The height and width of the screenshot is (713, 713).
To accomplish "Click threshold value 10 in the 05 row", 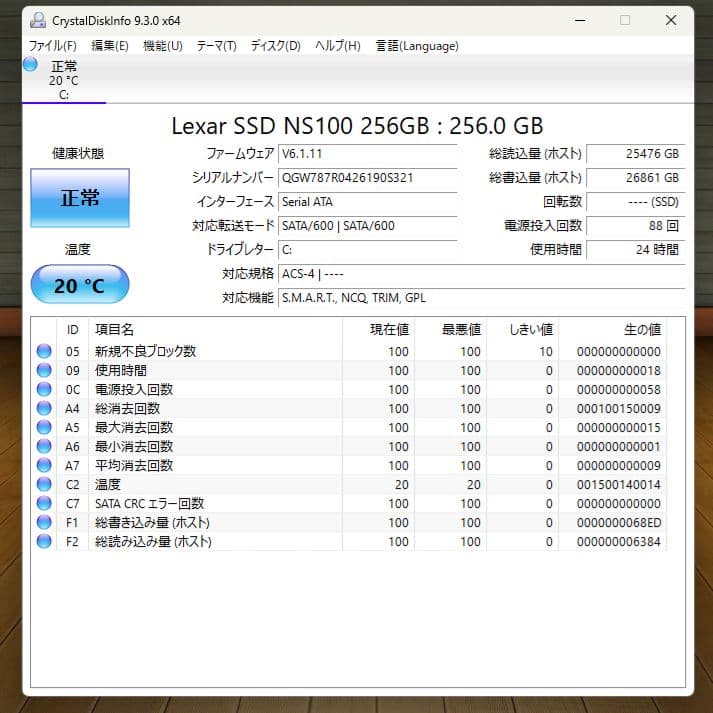I will [546, 351].
